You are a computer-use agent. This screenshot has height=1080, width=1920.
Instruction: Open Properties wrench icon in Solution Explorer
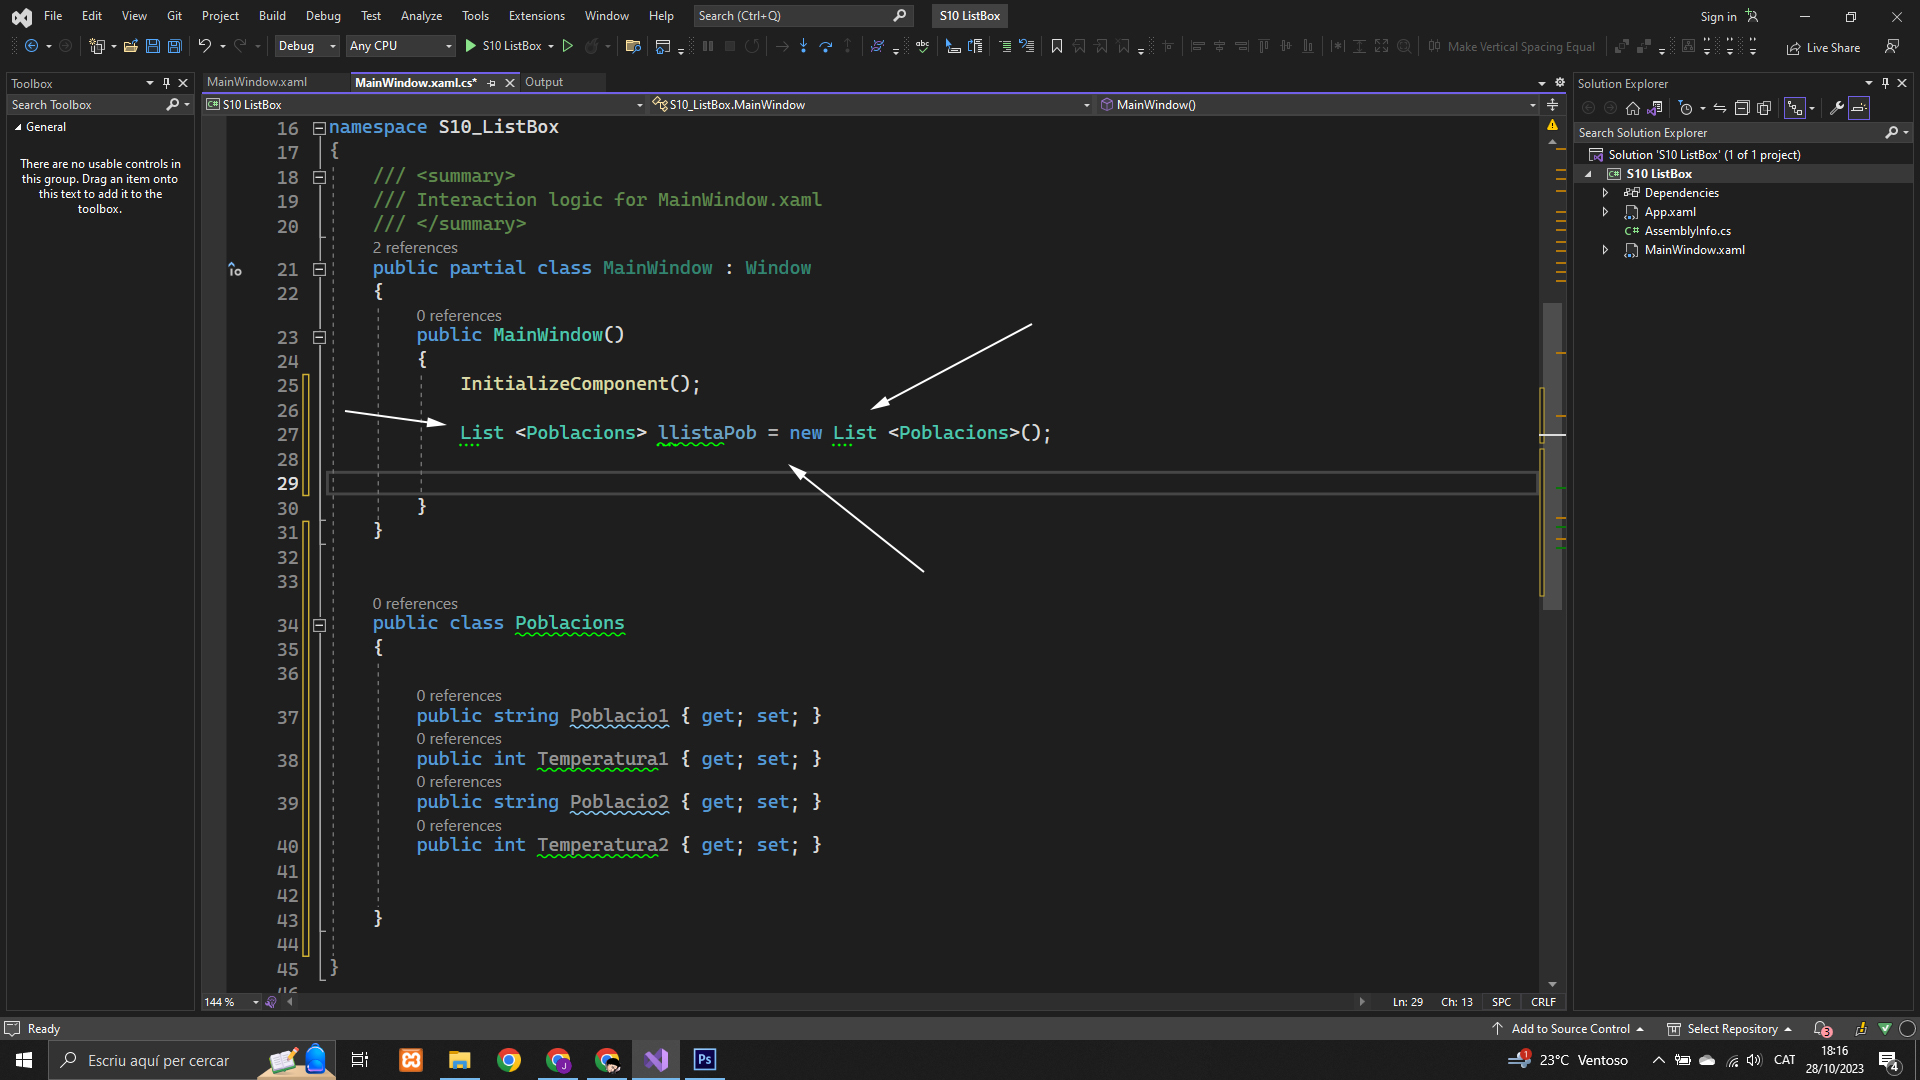[x=1837, y=108]
